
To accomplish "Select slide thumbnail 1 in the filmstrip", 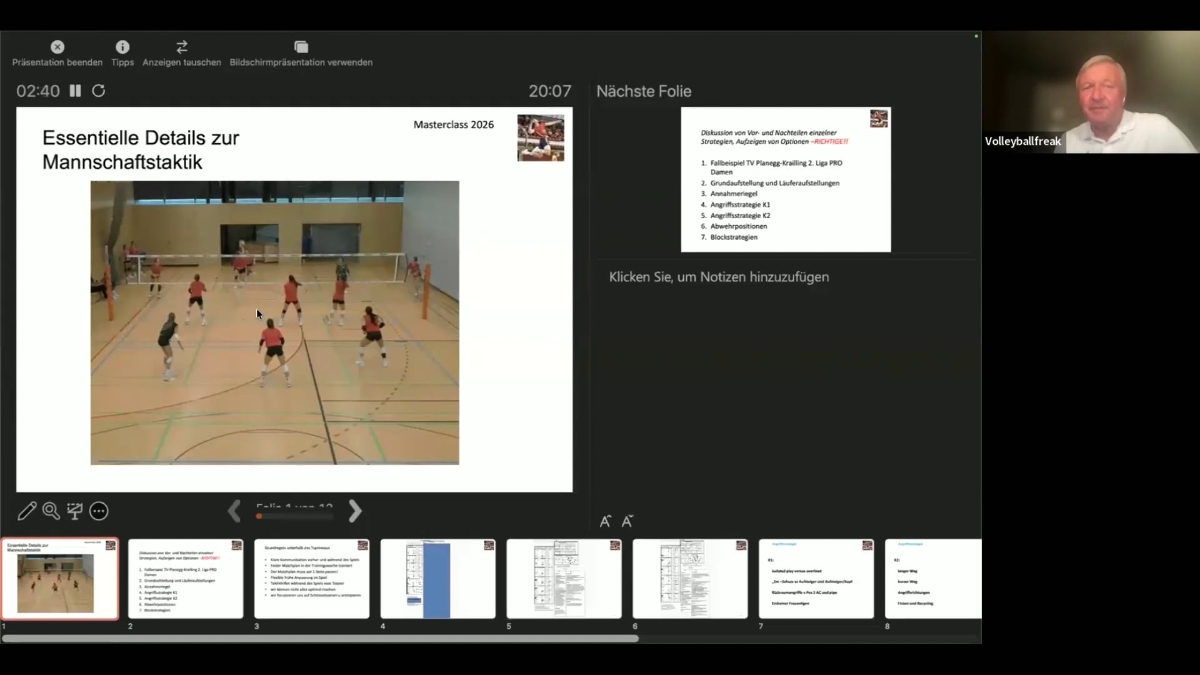I will coord(60,579).
